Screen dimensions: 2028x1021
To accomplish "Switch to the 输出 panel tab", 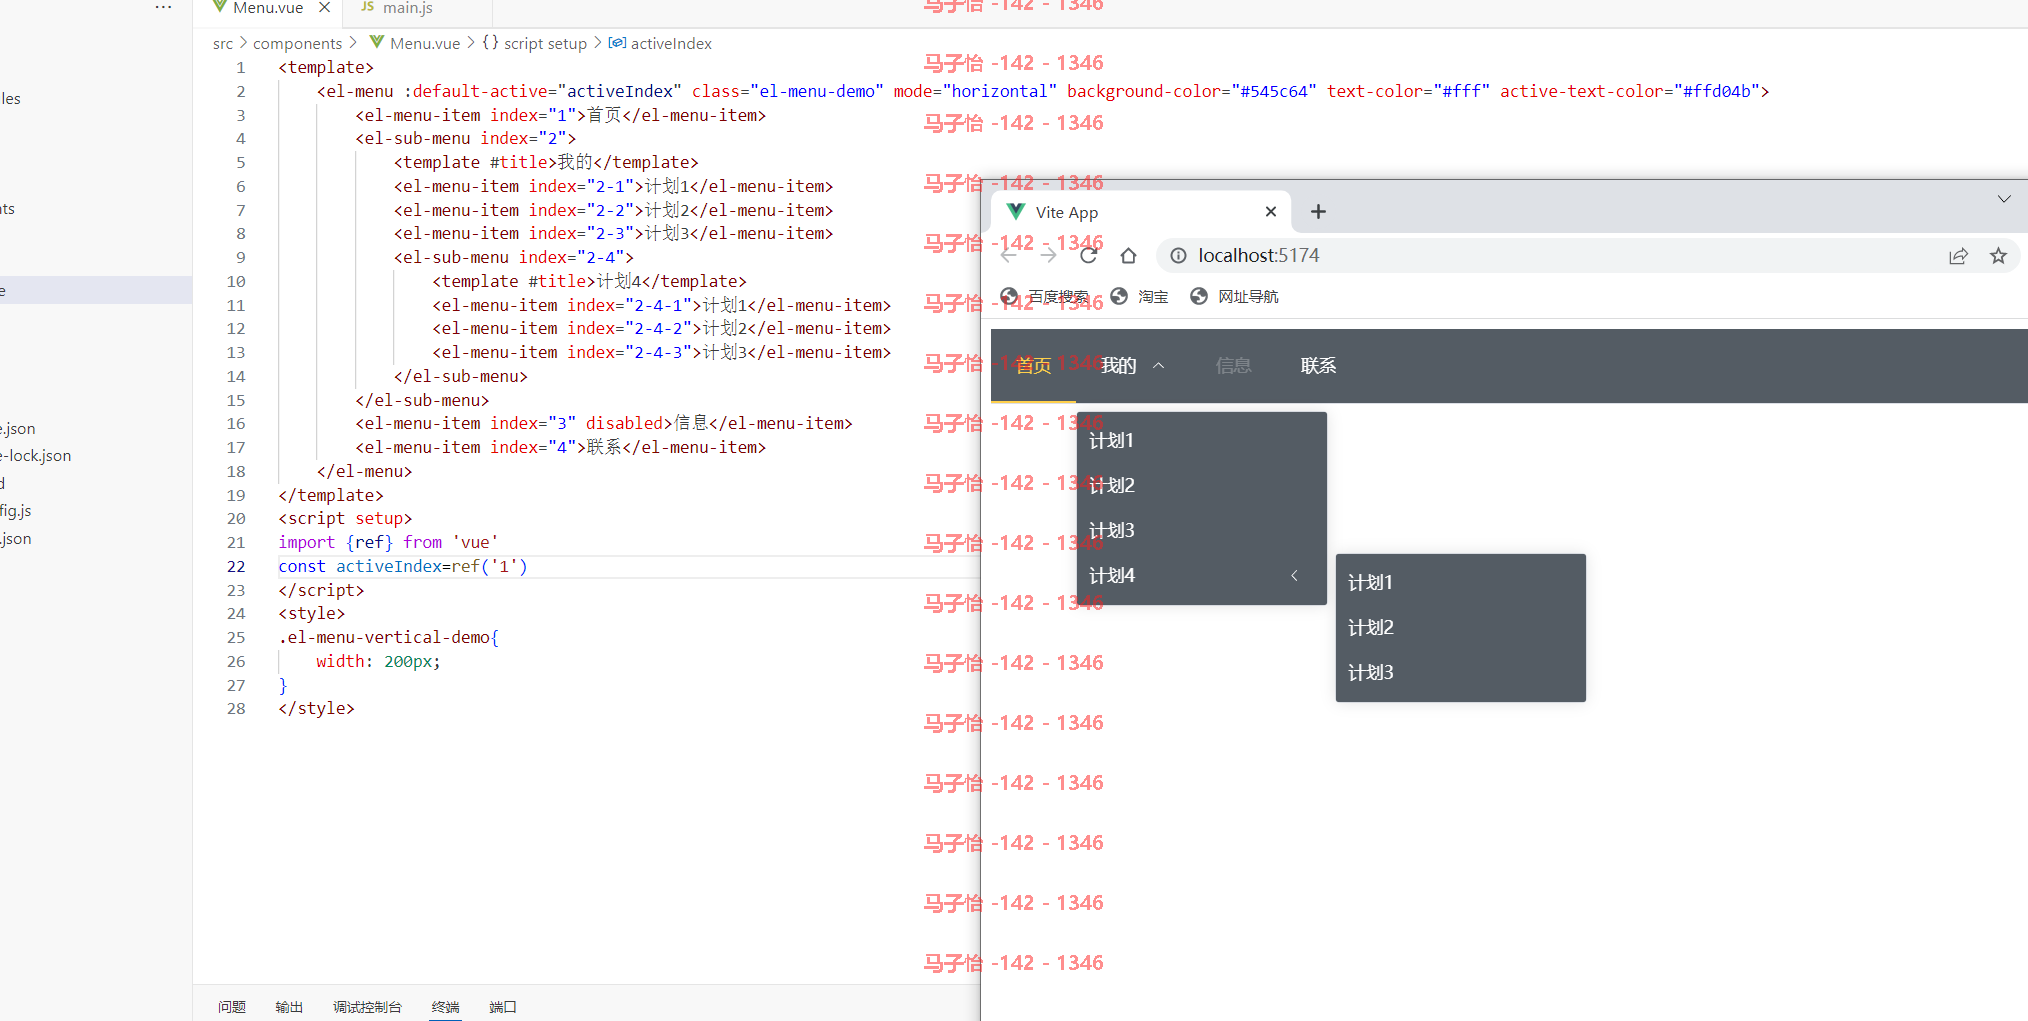I will point(289,1007).
